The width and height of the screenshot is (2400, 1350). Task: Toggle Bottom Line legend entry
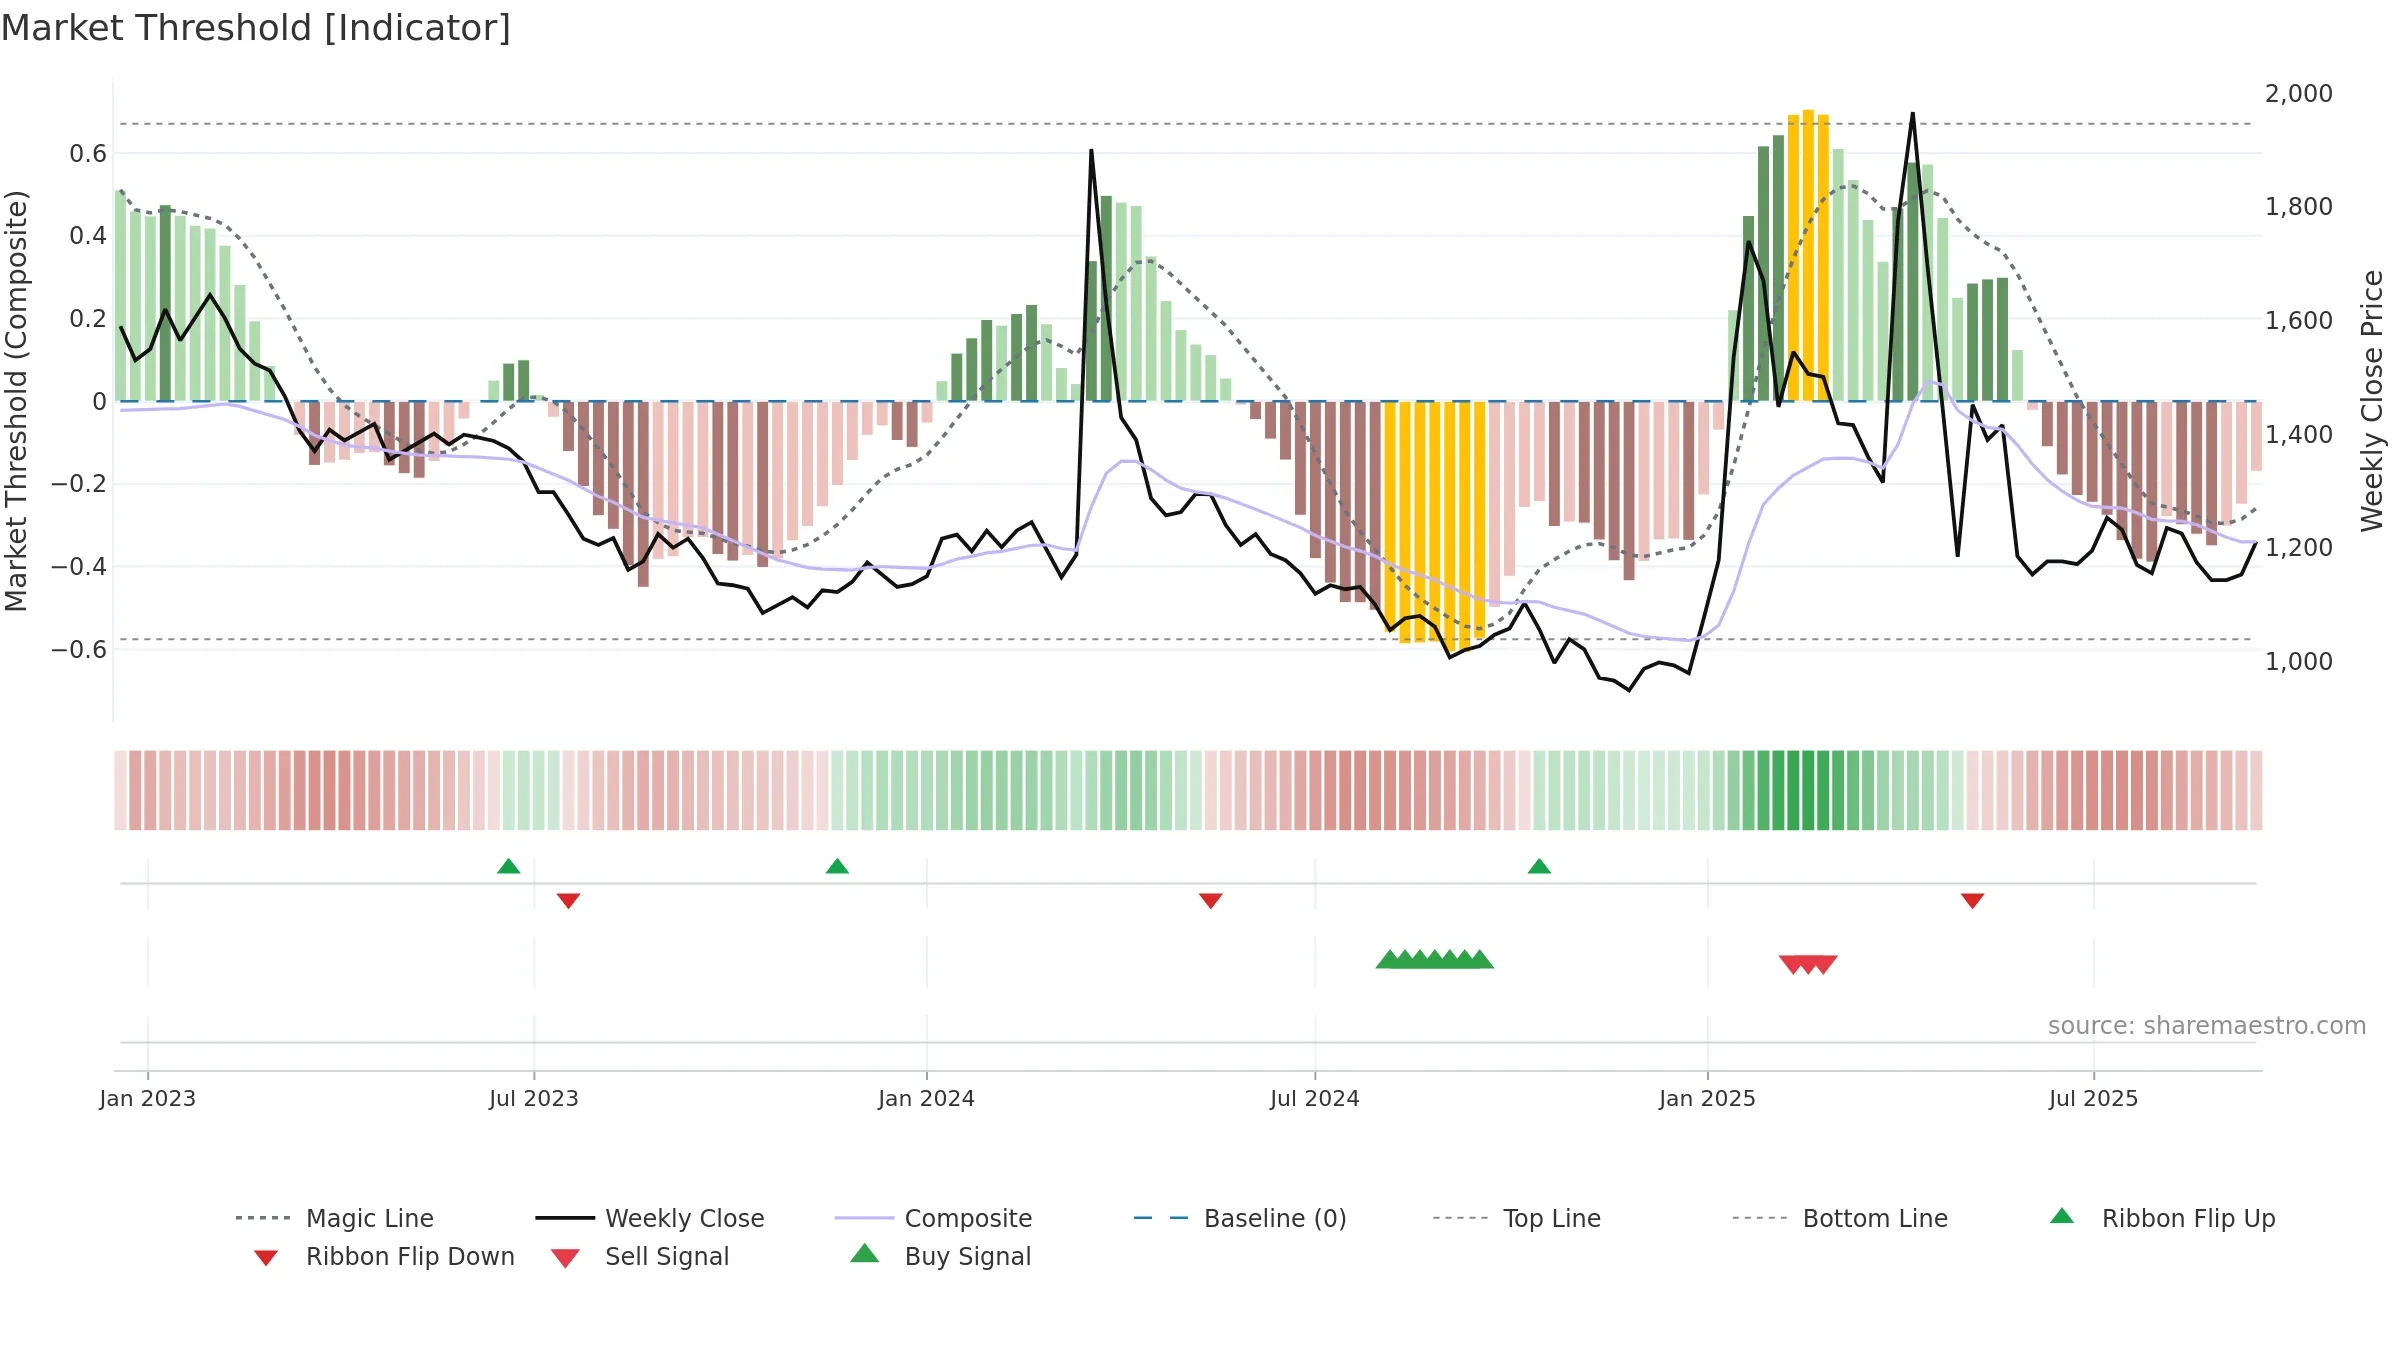[1840, 1218]
